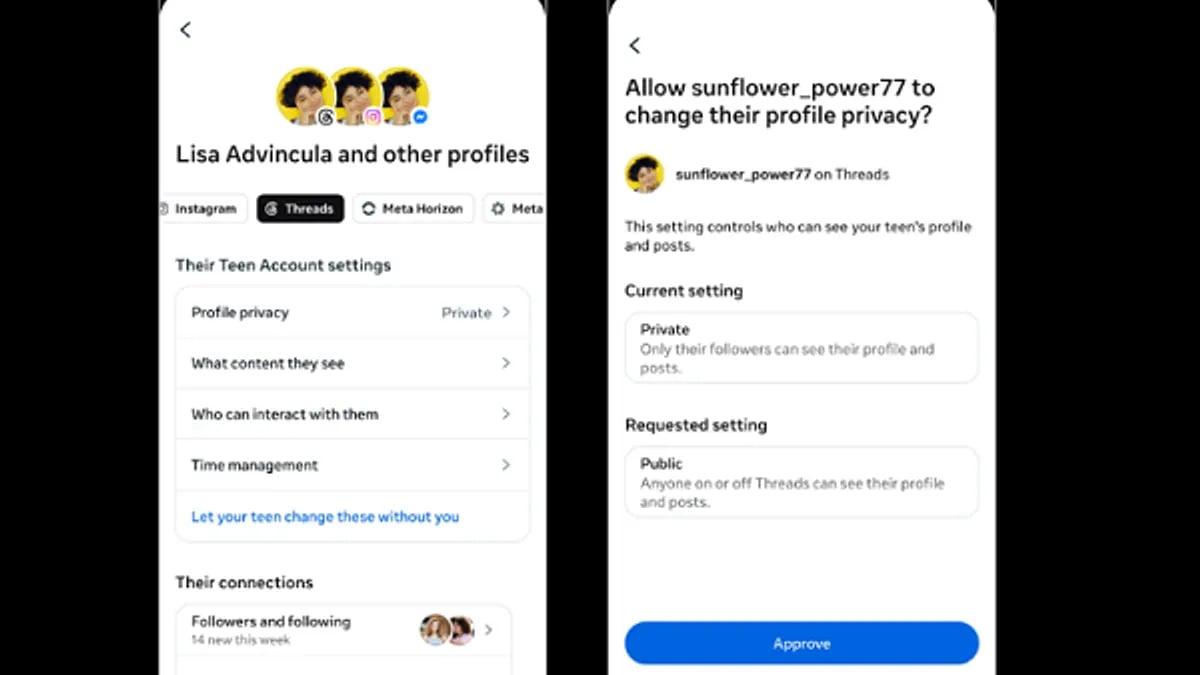This screenshot has height=675, width=1200.
Task: Expand Profile privacy setting chevron
Action: [506, 312]
